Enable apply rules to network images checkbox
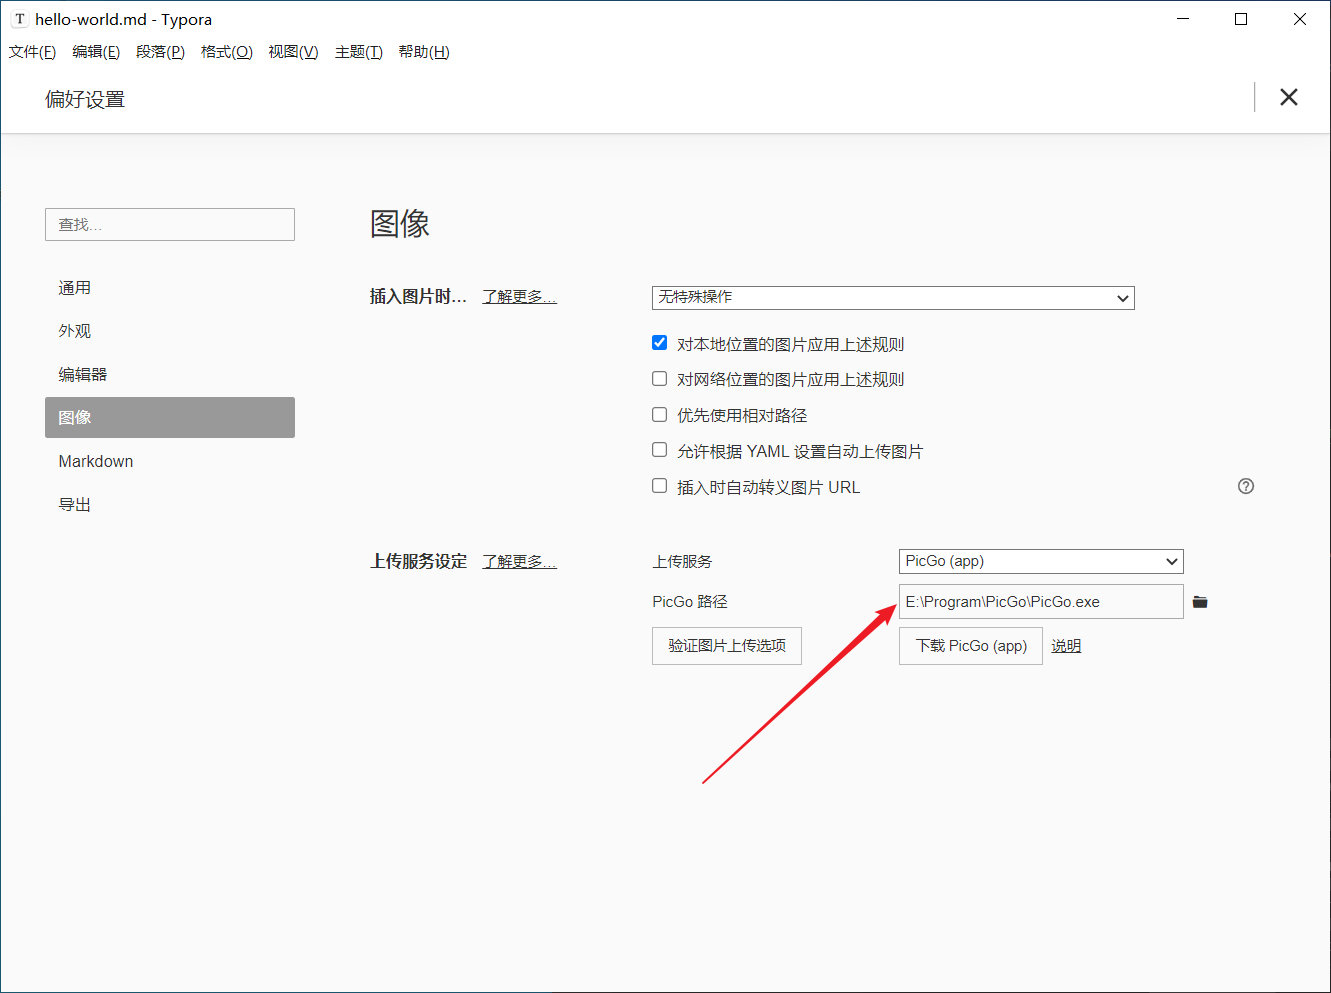1331x993 pixels. click(x=660, y=379)
